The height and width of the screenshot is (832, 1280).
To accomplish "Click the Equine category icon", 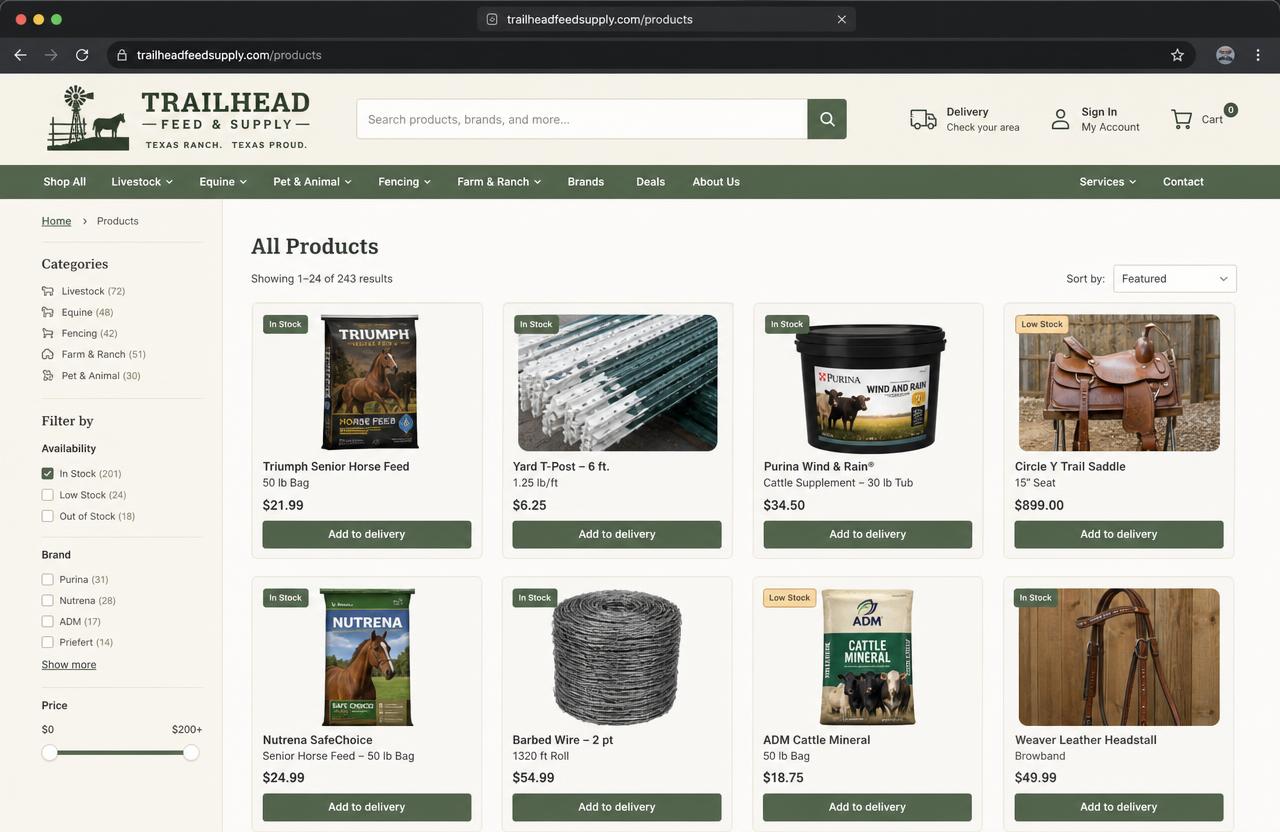I will coord(48,312).
